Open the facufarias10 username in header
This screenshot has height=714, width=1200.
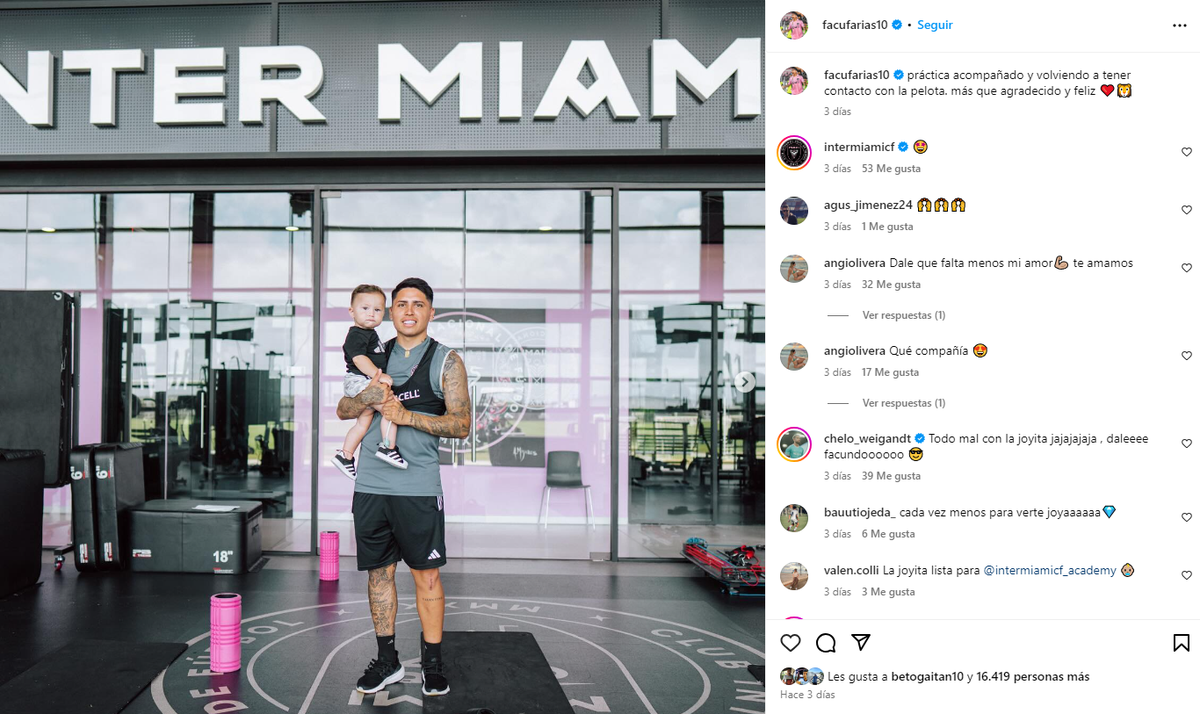pos(856,25)
